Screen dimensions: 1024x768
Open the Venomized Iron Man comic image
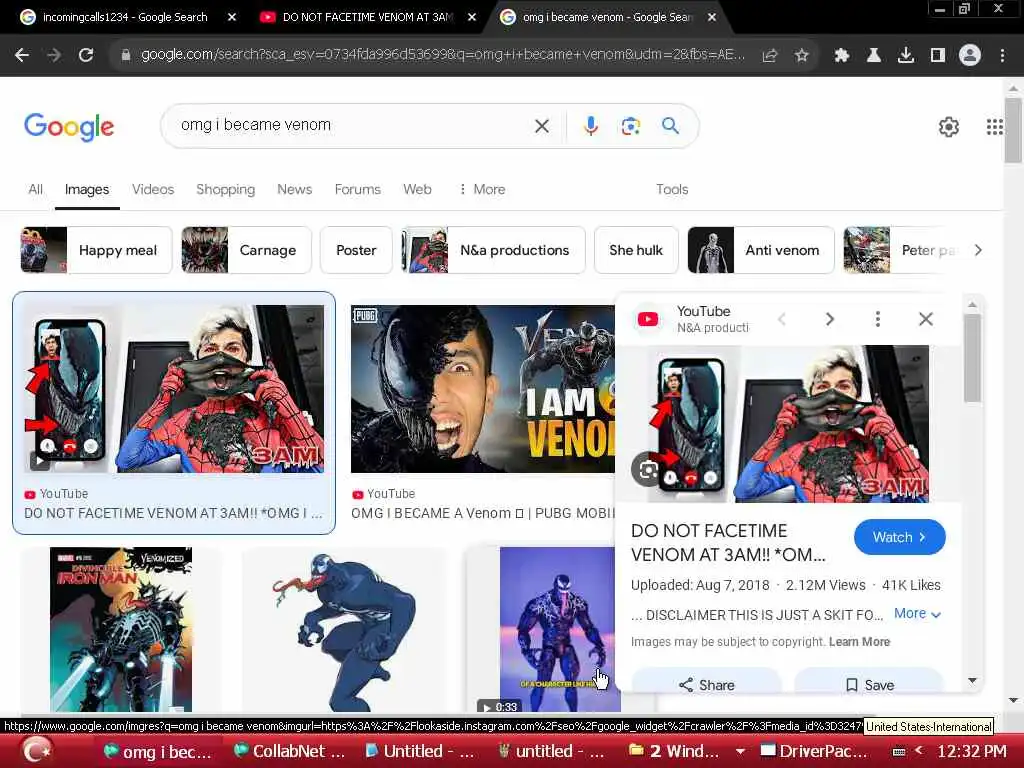[121, 630]
